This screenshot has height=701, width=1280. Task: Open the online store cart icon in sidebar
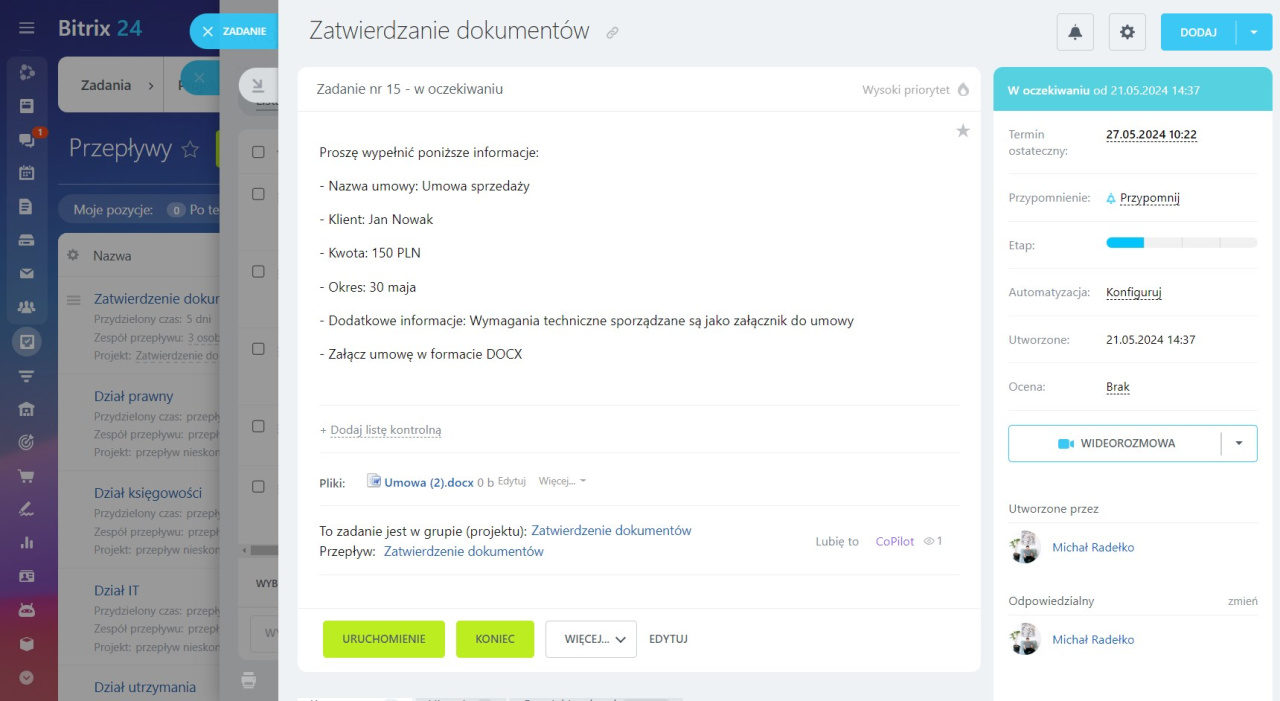pos(27,475)
